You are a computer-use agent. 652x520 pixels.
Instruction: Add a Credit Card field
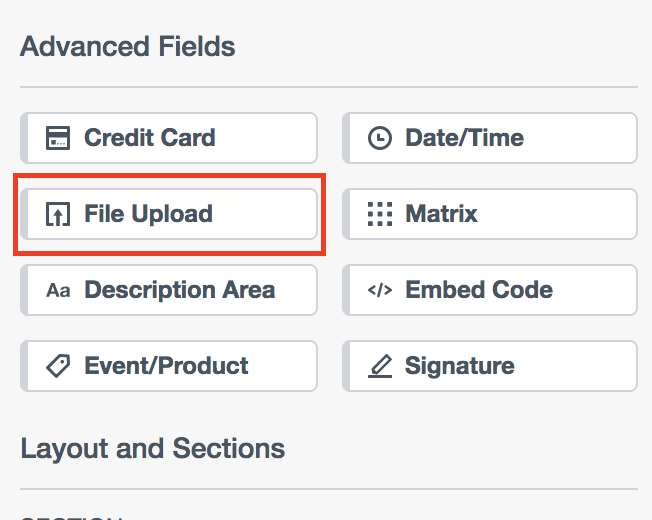(170, 138)
